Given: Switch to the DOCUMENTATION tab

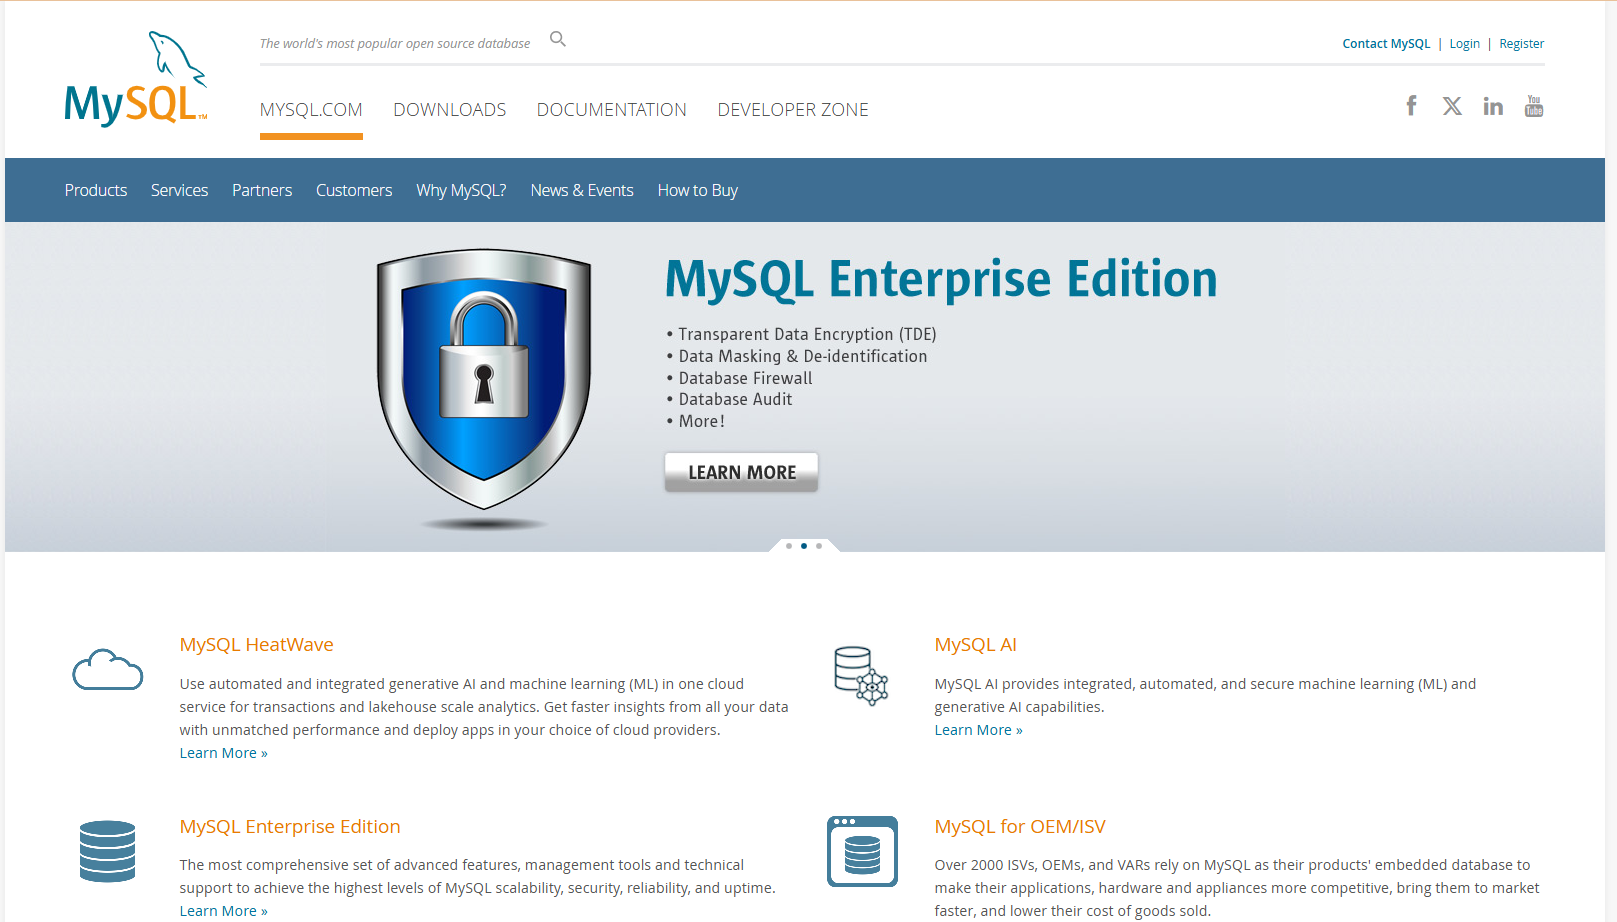Looking at the screenshot, I should pyautogui.click(x=612, y=110).
